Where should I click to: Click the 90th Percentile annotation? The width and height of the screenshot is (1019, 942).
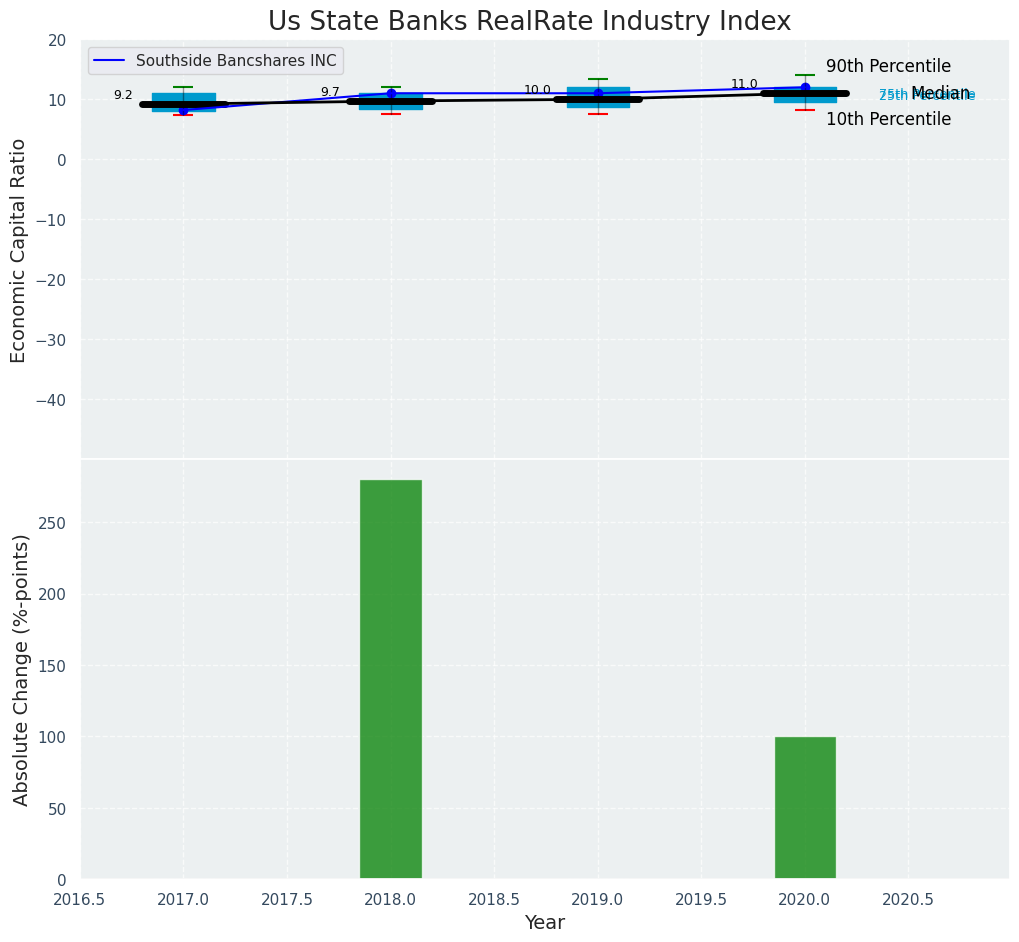(x=888, y=67)
